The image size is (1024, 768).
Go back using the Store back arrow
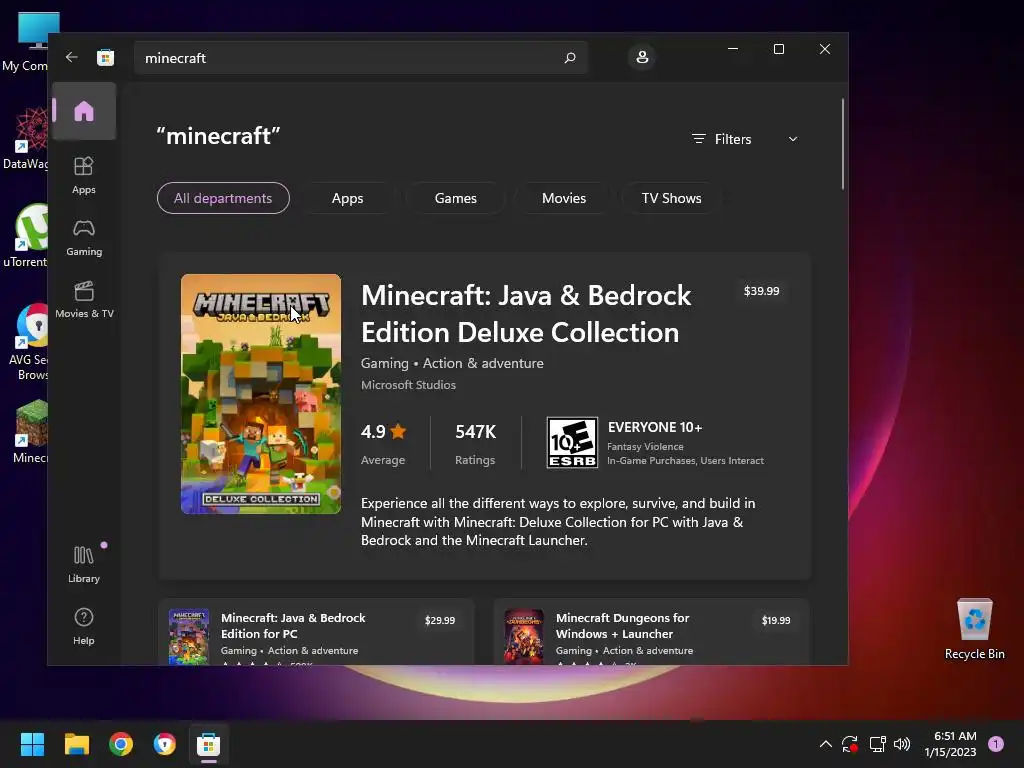(x=72, y=57)
